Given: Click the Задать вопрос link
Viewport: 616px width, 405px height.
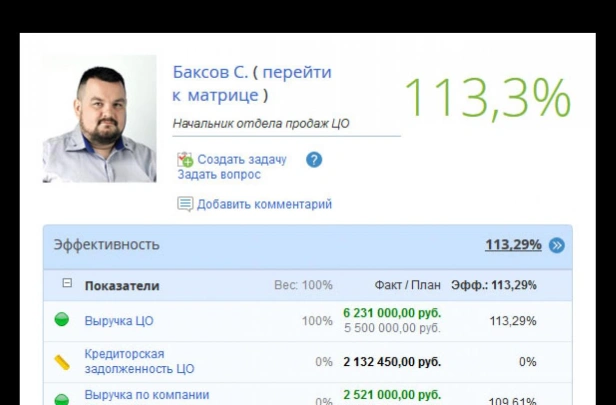Looking at the screenshot, I should 219,174.
